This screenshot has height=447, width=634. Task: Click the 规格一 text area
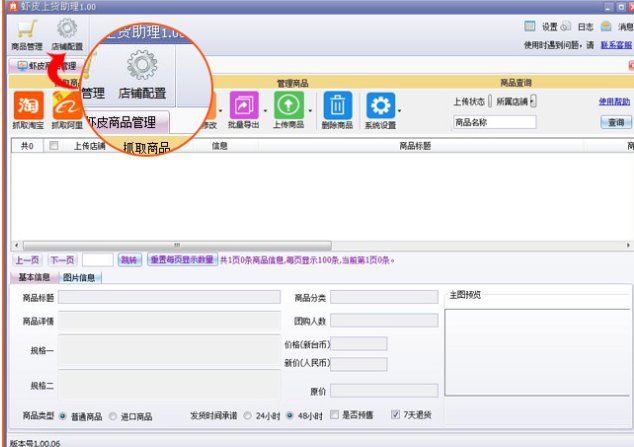169,351
